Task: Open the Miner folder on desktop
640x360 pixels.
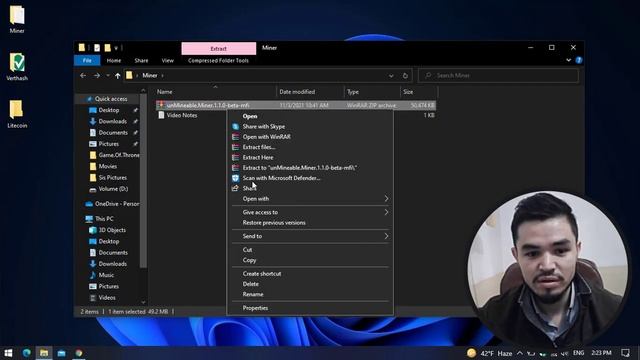Action: click(x=17, y=19)
